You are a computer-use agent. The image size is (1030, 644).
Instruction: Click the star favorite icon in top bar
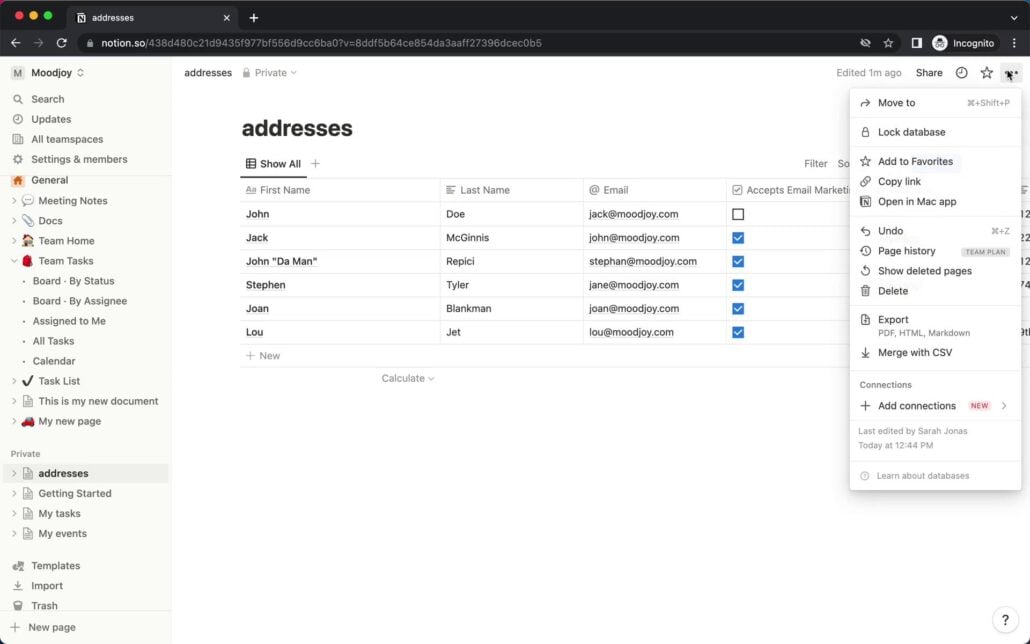click(x=986, y=73)
